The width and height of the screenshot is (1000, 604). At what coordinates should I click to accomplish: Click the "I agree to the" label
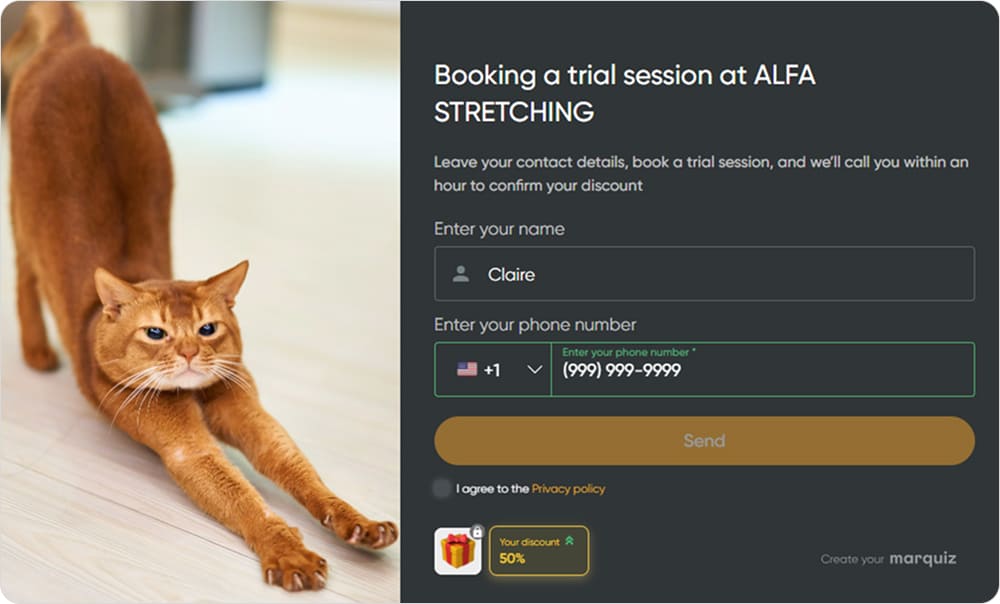click(x=492, y=489)
